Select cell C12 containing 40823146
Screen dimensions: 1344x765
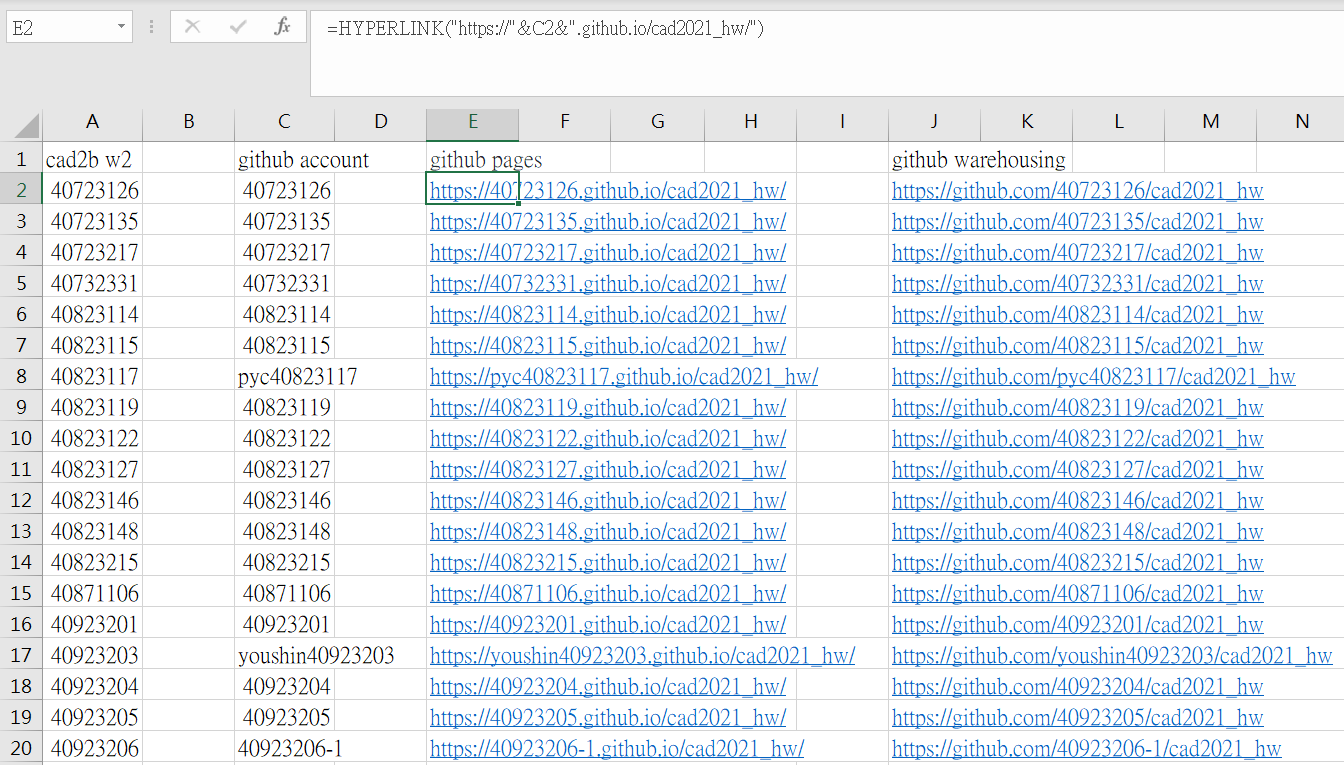click(284, 500)
